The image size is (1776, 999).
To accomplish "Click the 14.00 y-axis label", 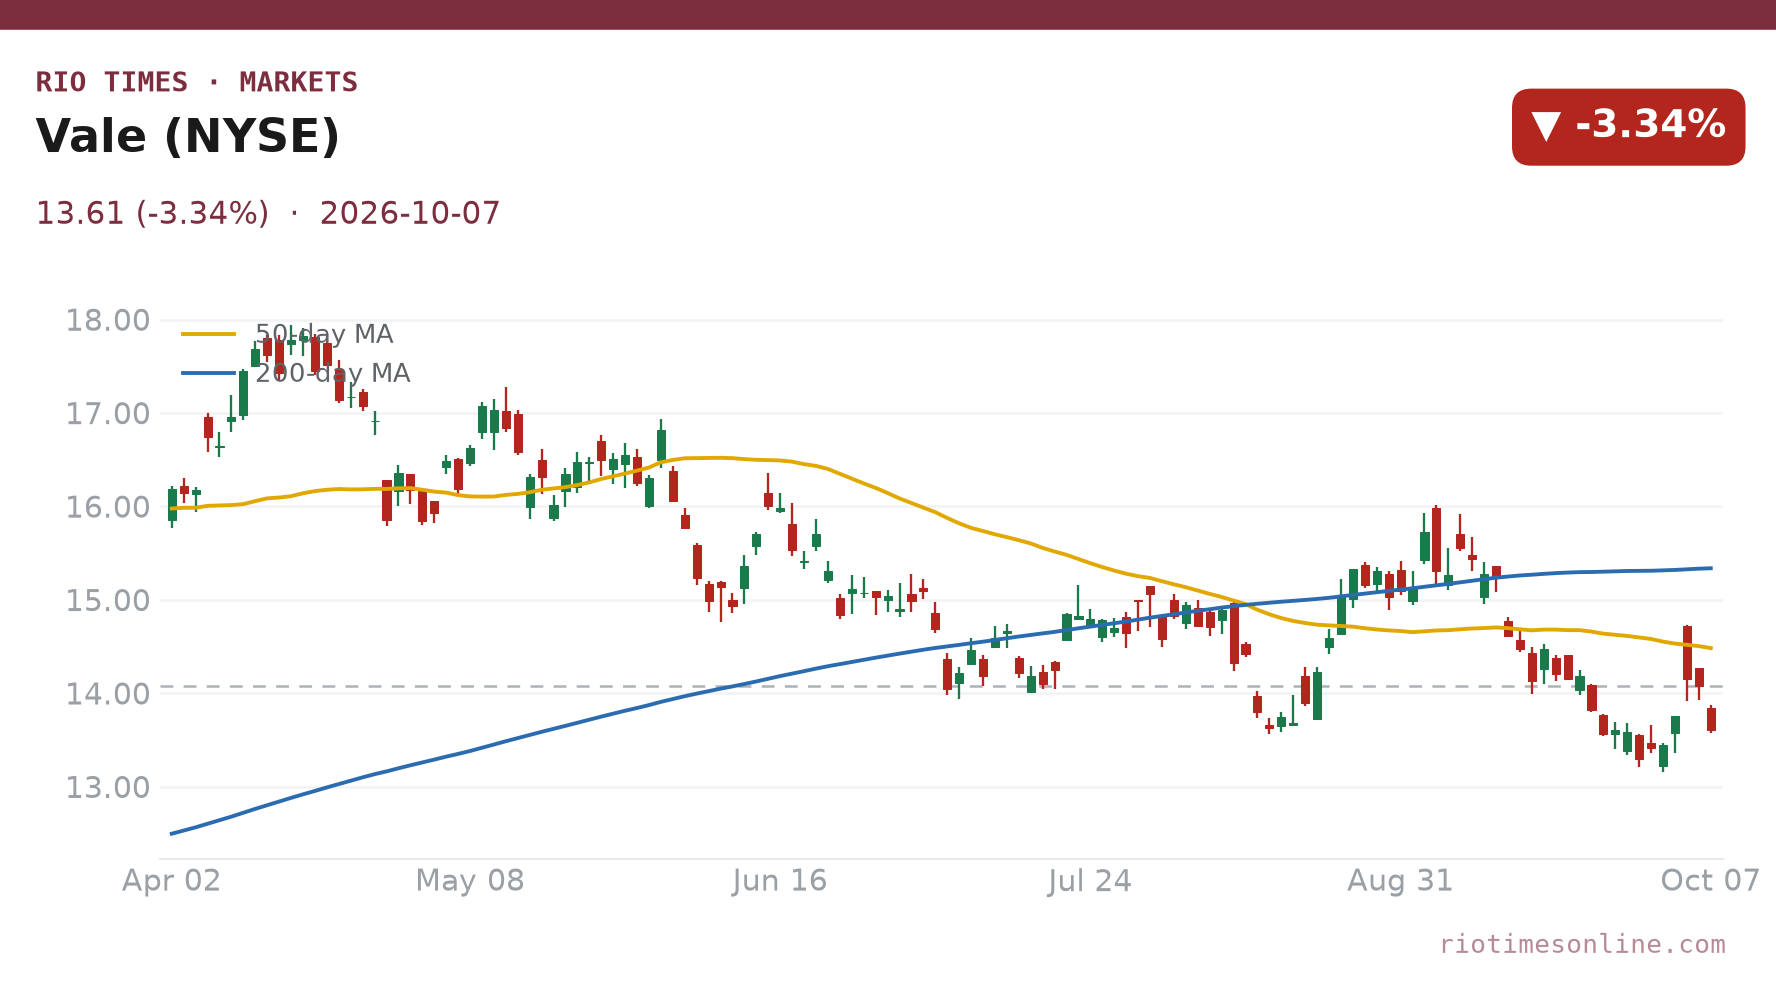I will [x=108, y=694].
